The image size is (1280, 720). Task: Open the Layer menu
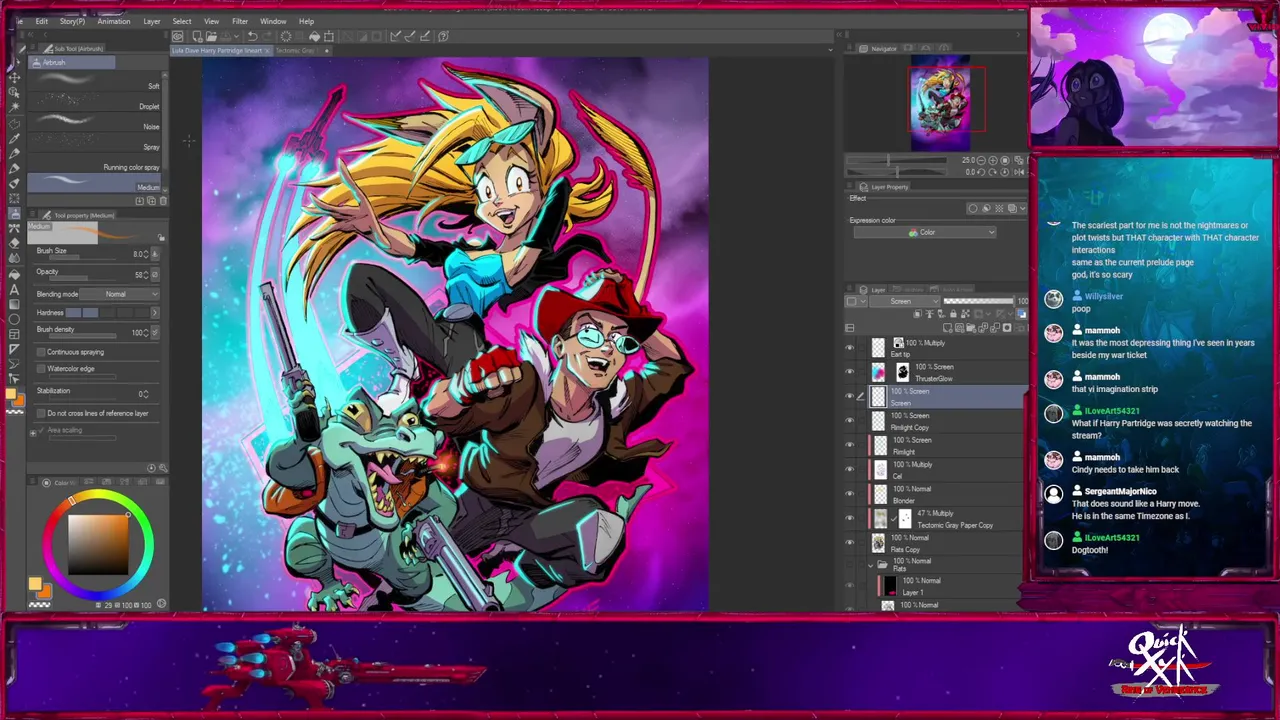pos(152,21)
